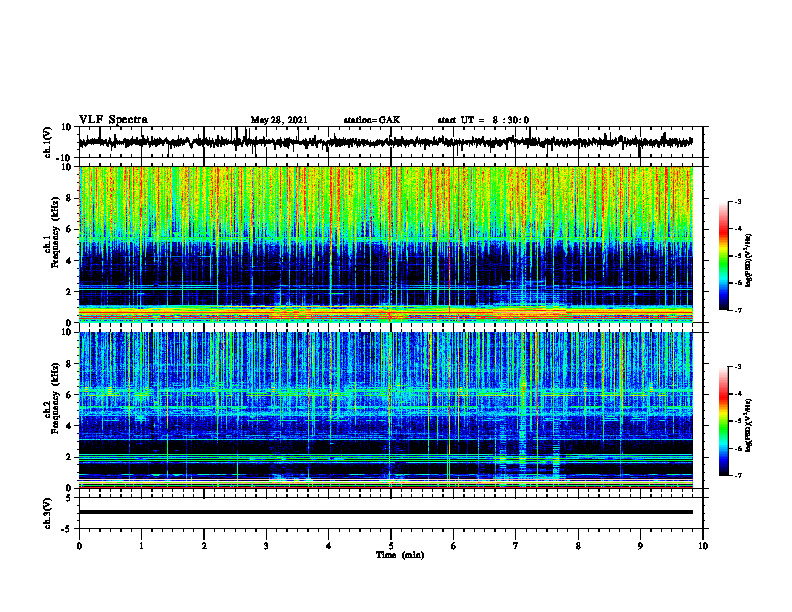Click inside the ch.2 frequency spectrogram
The image size is (792, 612).
click(385, 410)
